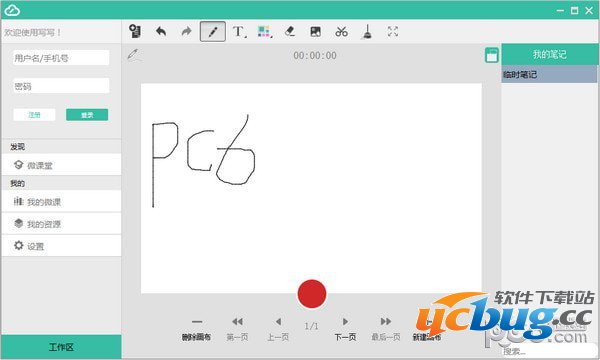Open the document import icon in toolbar
Image resolution: width=600 pixels, height=360 pixels.
[135, 31]
